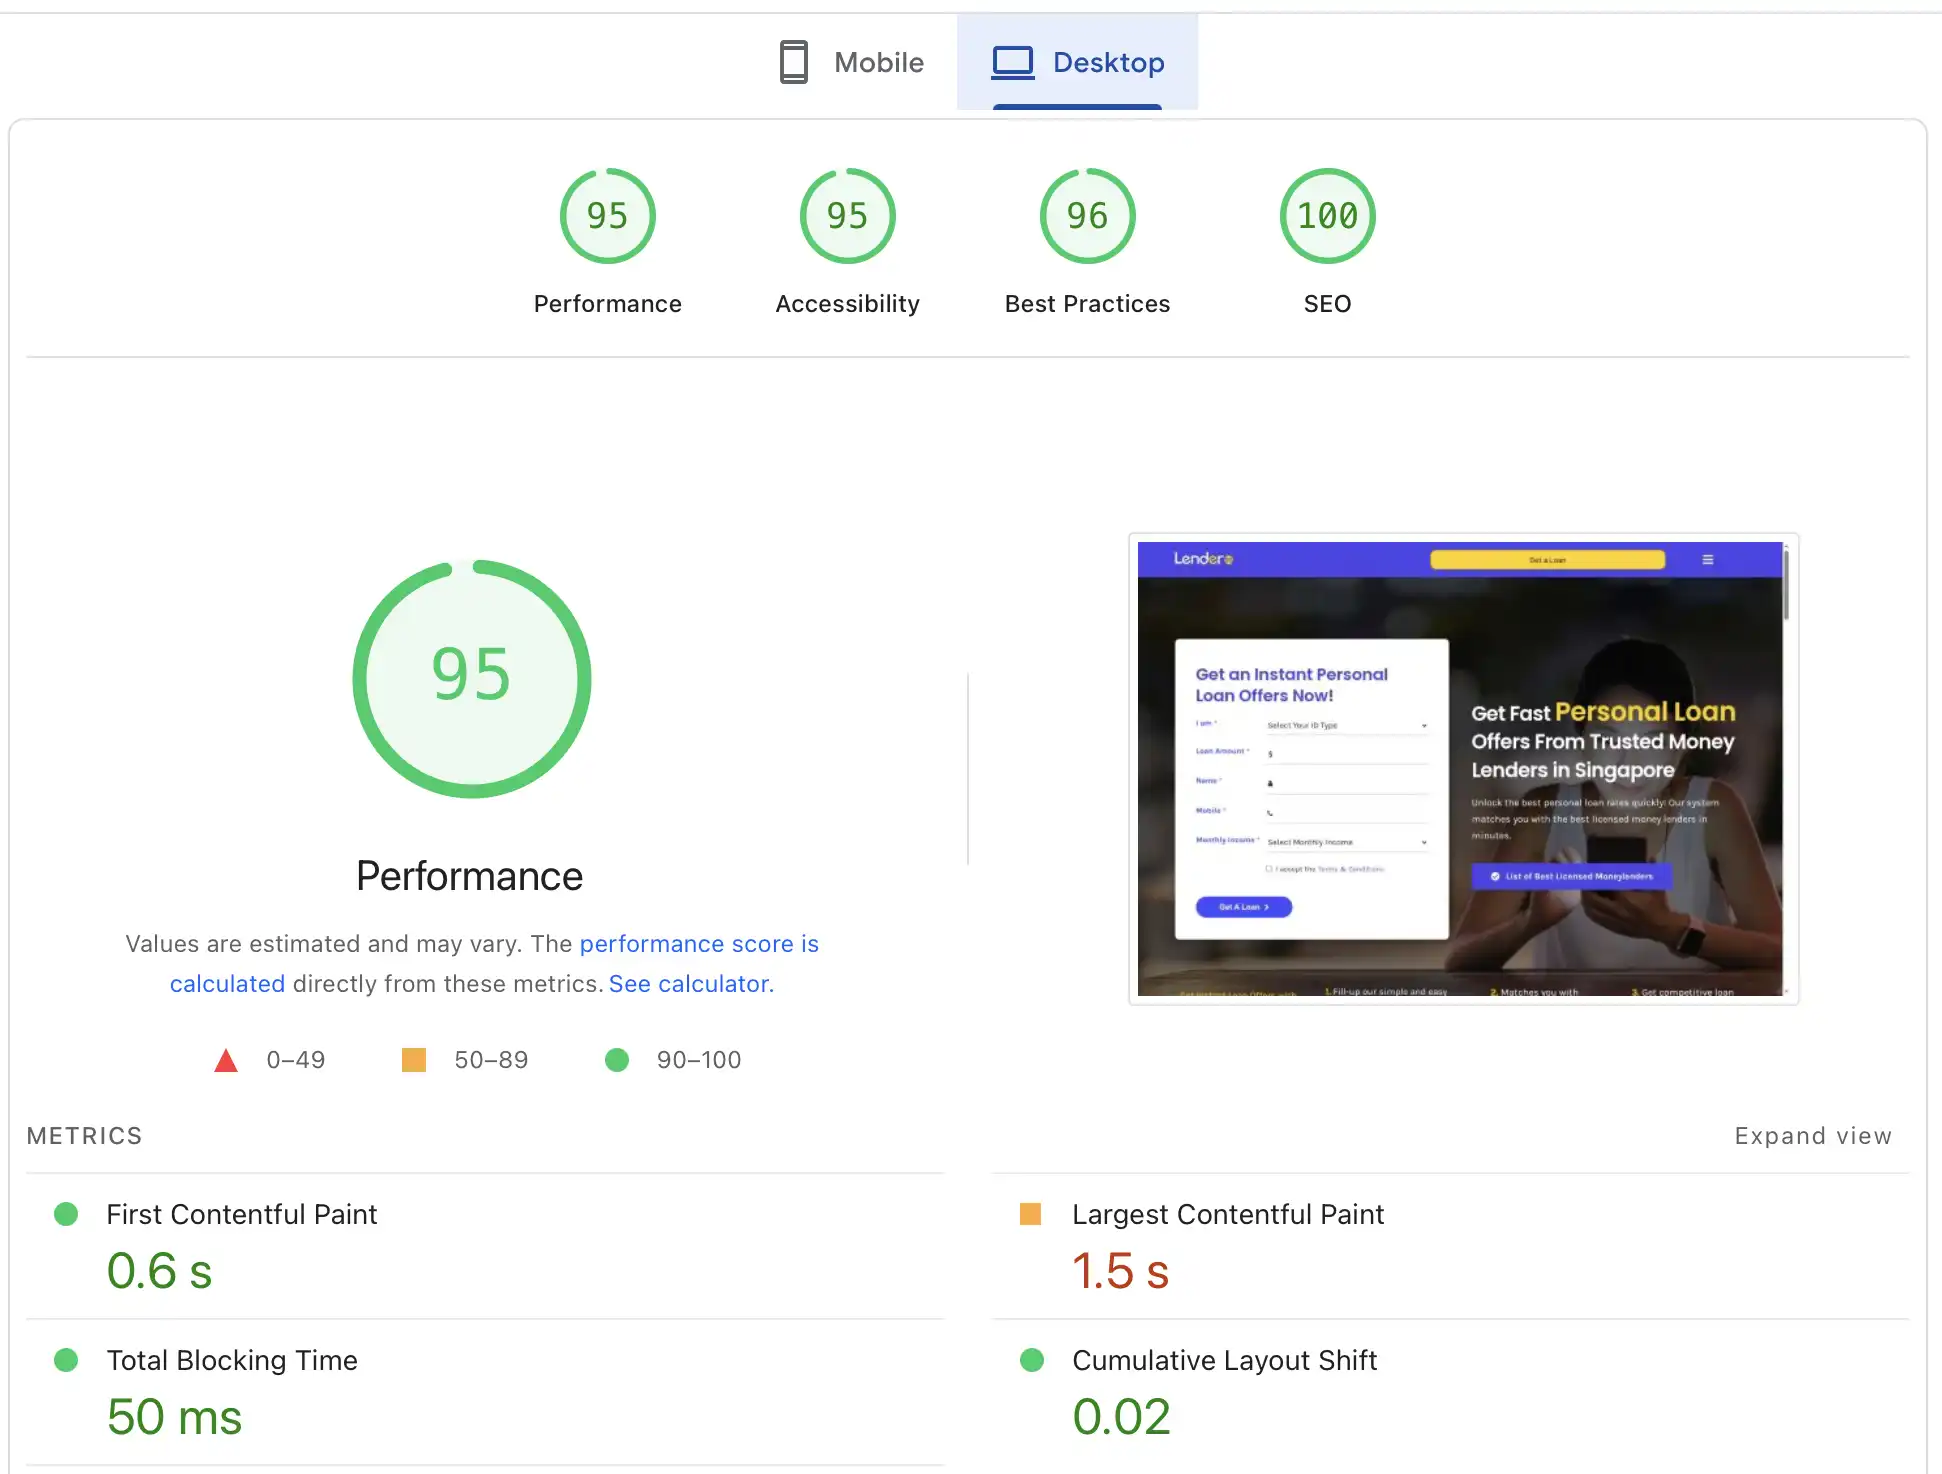Expand the Largest Contentful Paint metric
This screenshot has height=1474, width=1942.
coord(1227,1214)
